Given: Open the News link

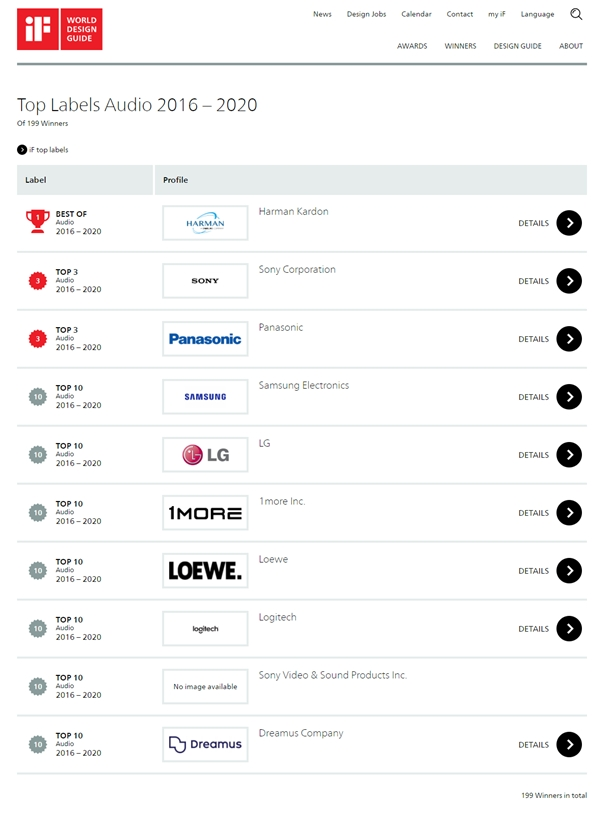Looking at the screenshot, I should [322, 14].
